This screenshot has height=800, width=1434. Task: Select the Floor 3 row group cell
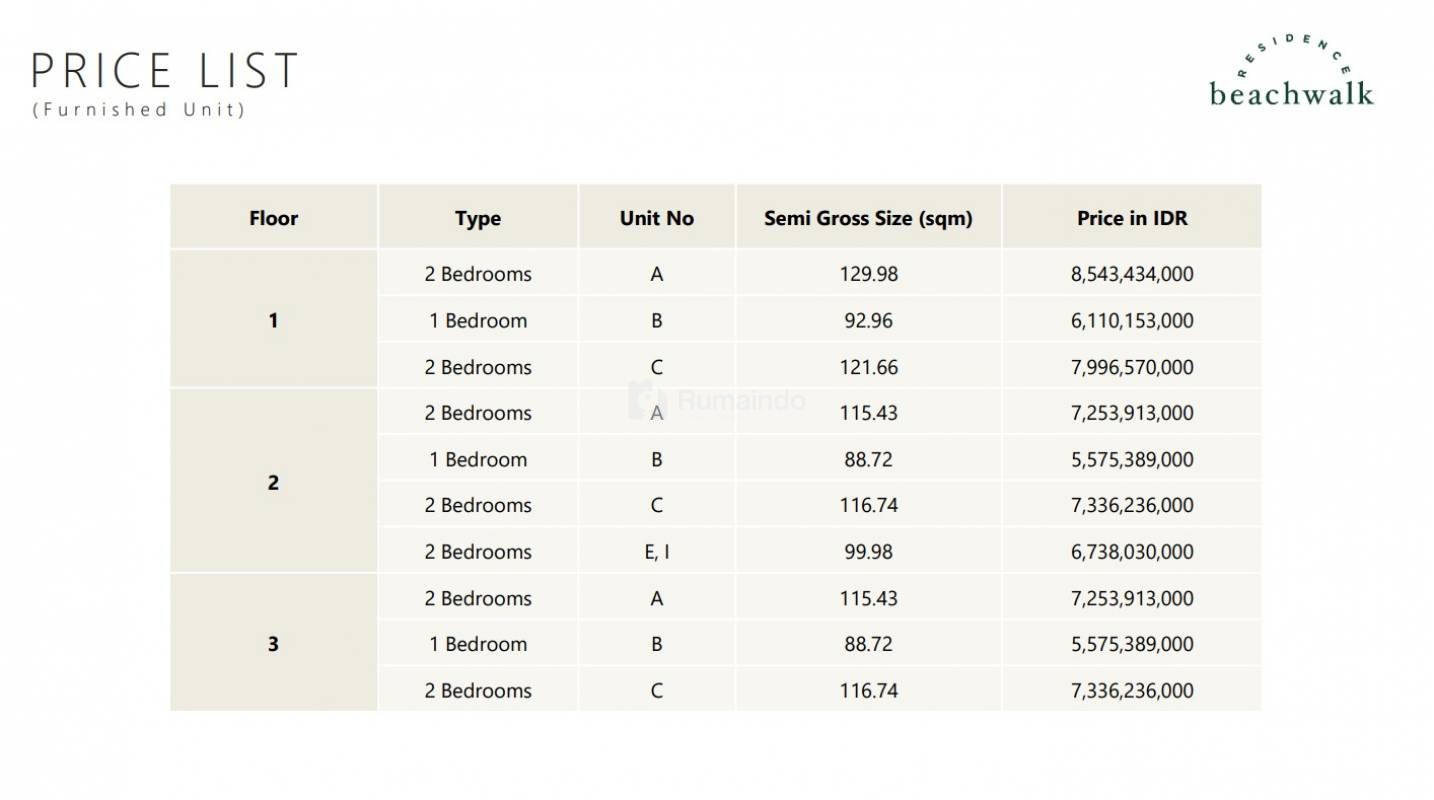273,644
